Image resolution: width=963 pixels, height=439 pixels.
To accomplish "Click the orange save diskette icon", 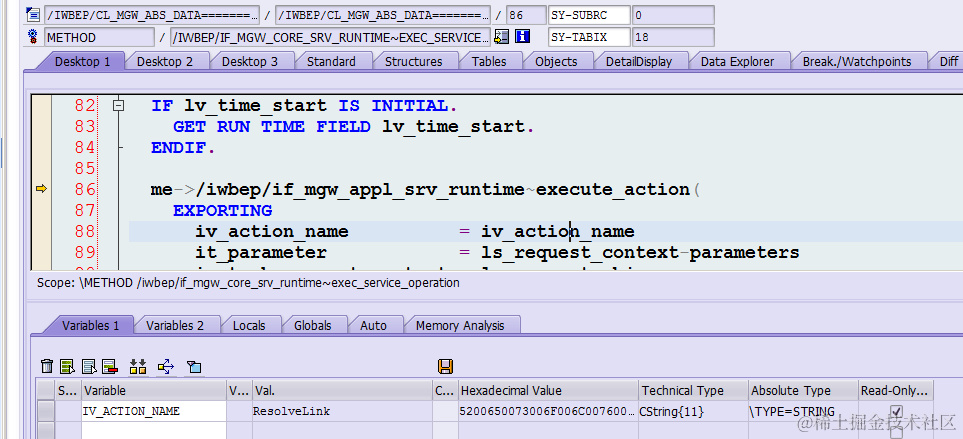I will click(x=445, y=367).
